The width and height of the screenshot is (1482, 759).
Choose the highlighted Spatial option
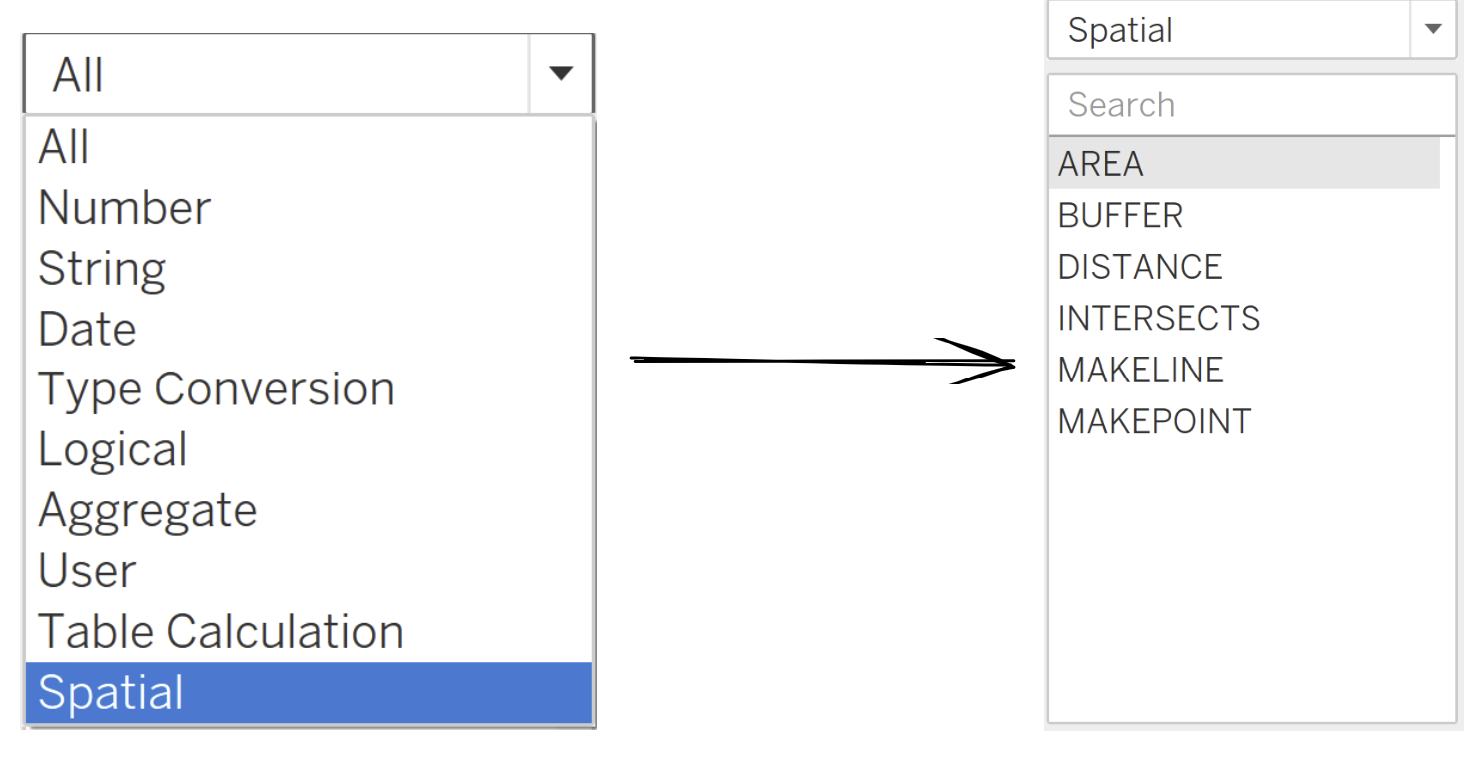(110, 693)
